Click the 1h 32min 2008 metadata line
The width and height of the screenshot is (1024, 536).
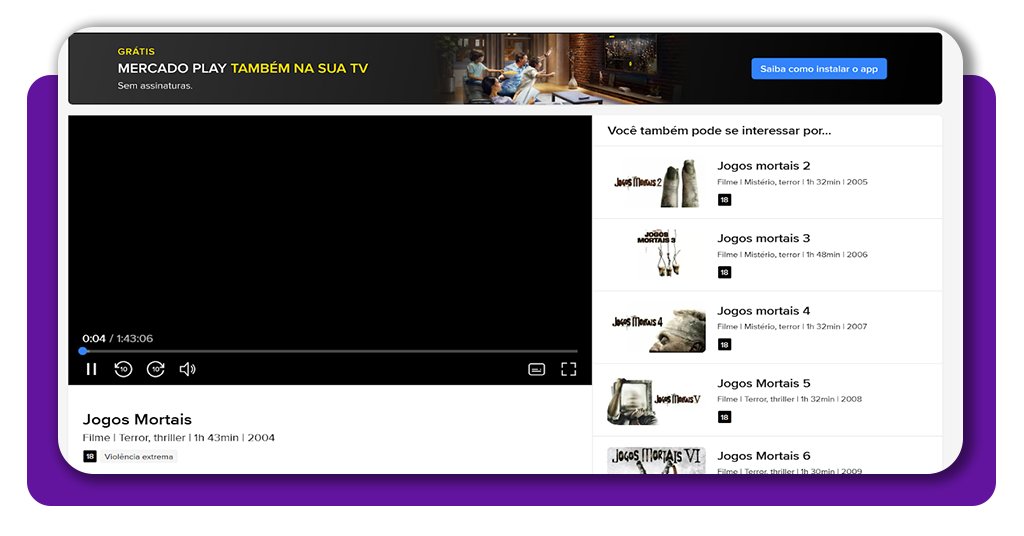790,399
